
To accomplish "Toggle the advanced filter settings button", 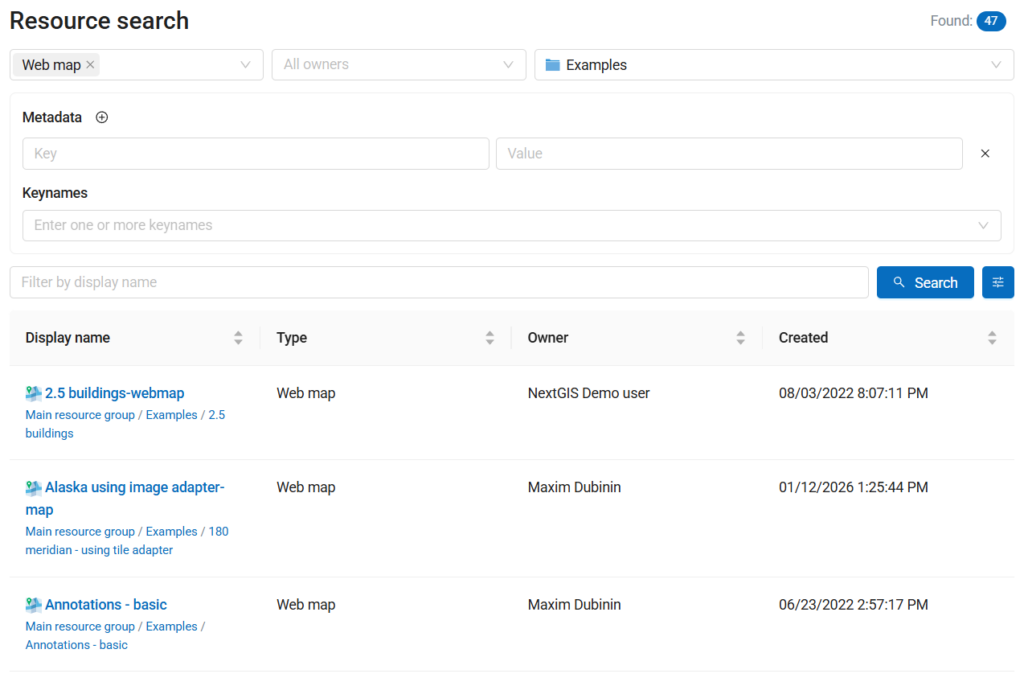I will pos(997,282).
